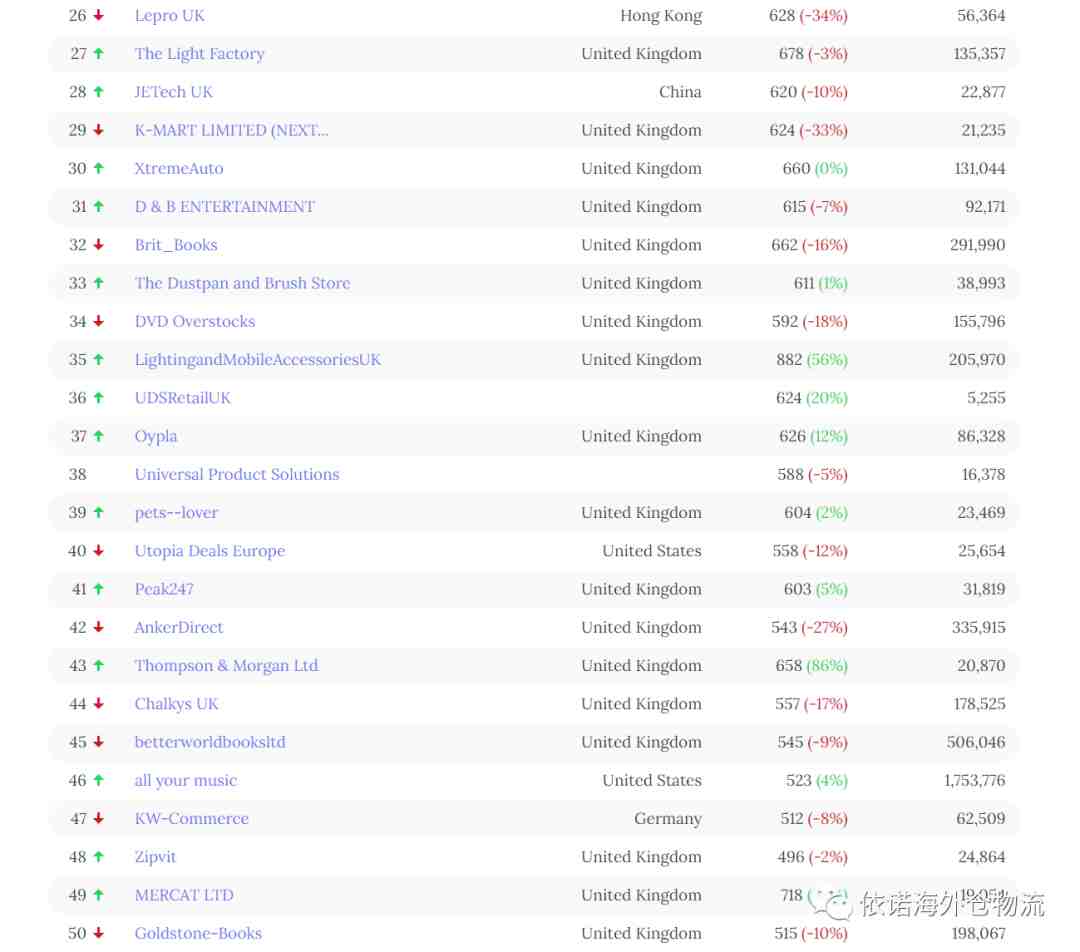The width and height of the screenshot is (1080, 952).
Task: Open The Light Factory seller page
Action: point(200,54)
